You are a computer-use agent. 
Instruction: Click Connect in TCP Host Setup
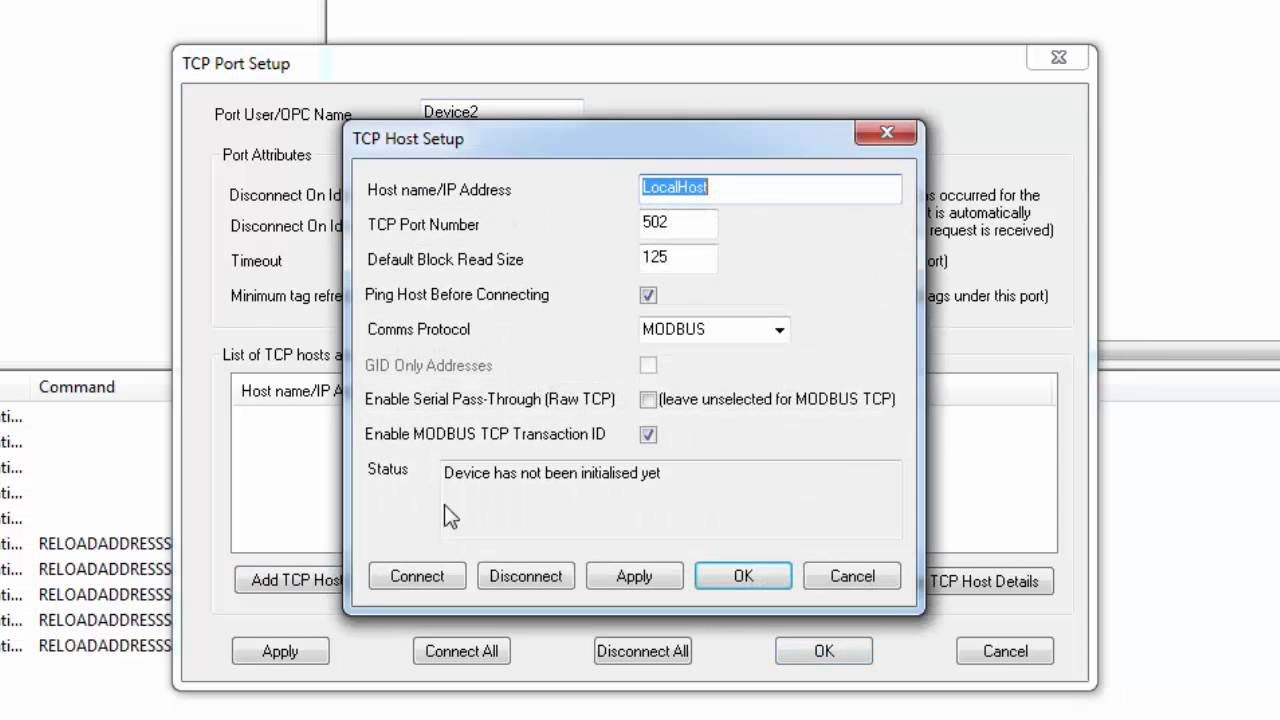pos(417,576)
